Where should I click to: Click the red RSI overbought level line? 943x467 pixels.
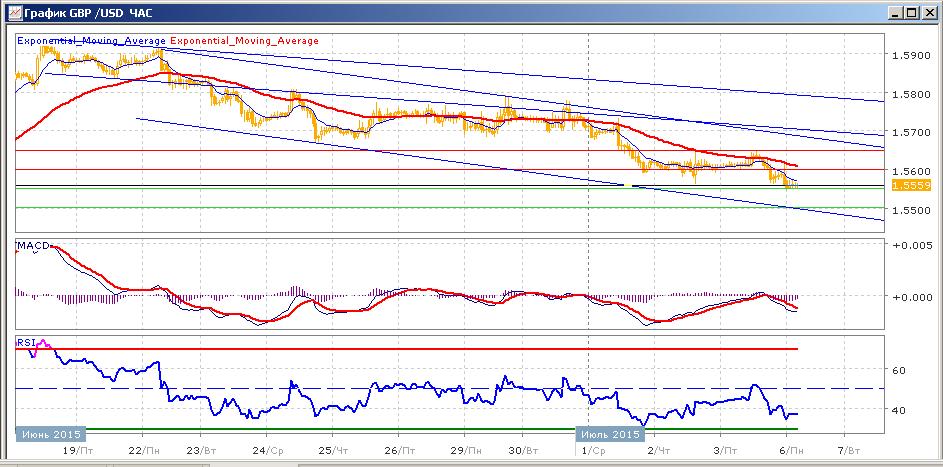click(407, 349)
